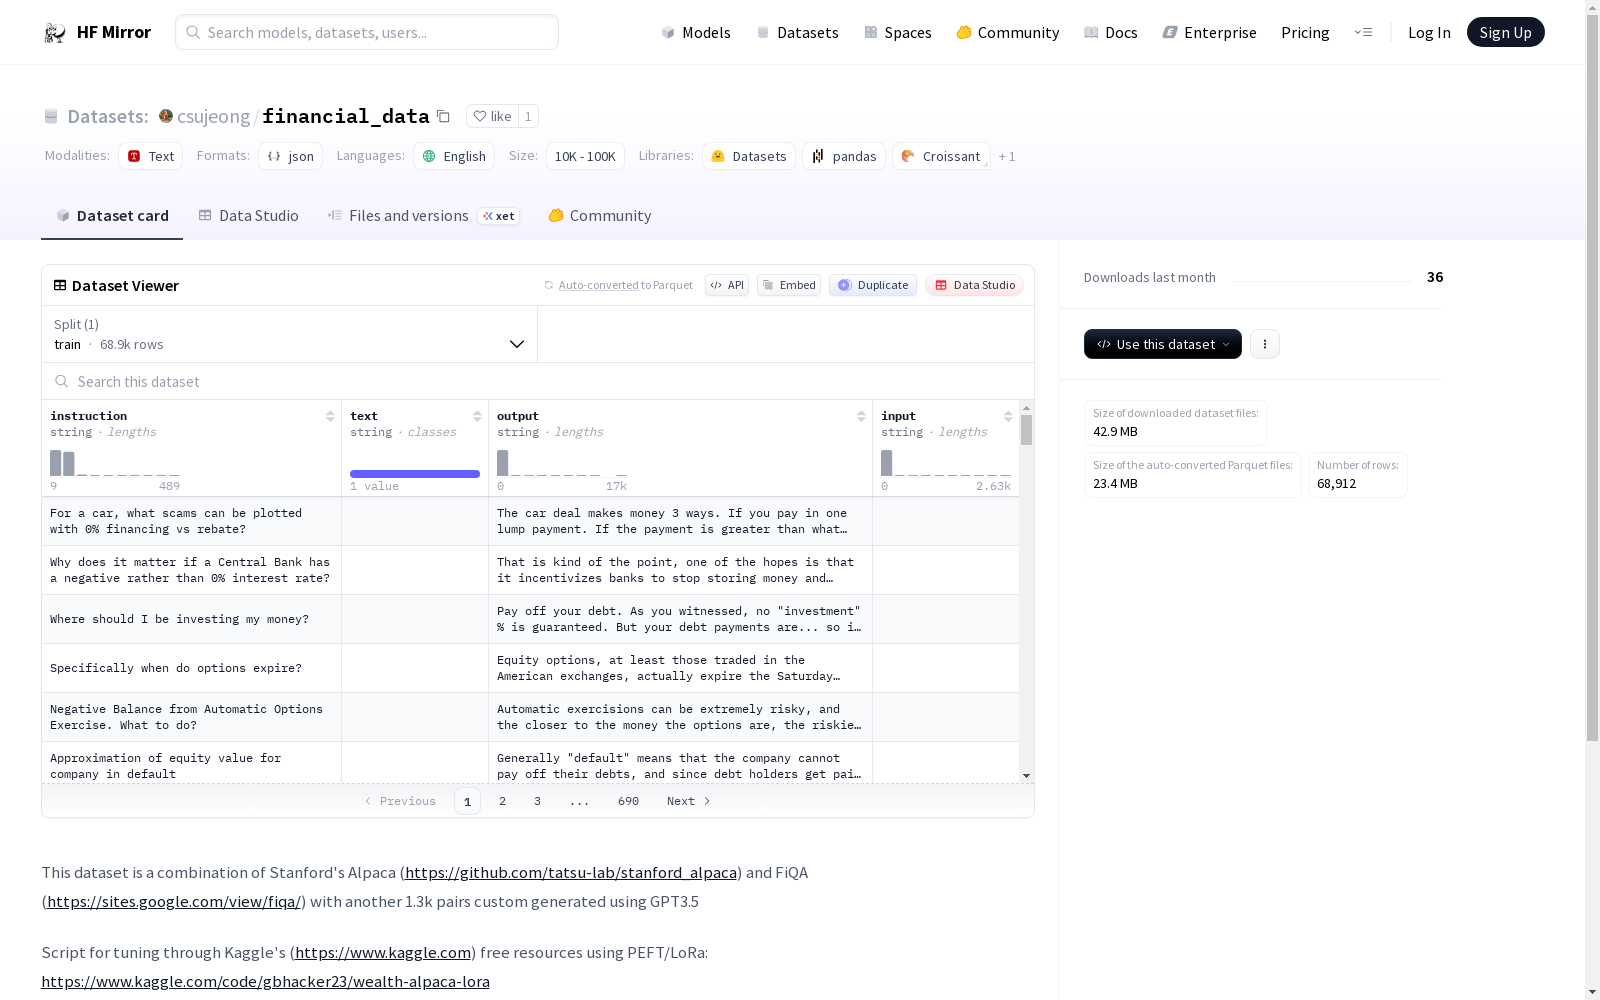Click the Embed button

(x=789, y=285)
